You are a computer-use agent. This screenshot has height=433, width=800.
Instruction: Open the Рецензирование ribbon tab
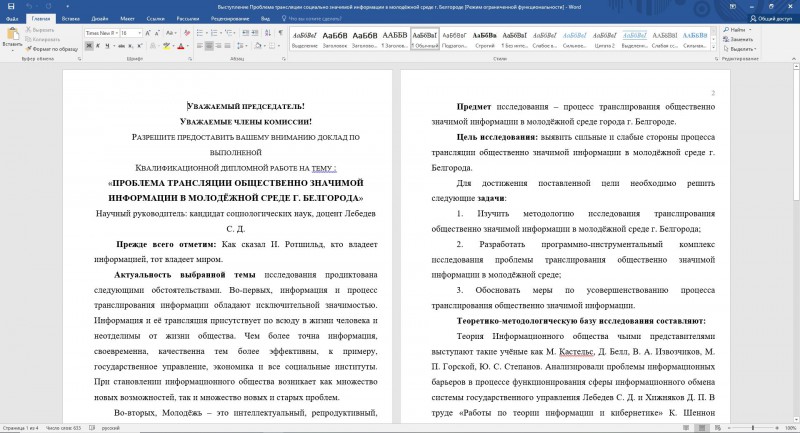[229, 18]
